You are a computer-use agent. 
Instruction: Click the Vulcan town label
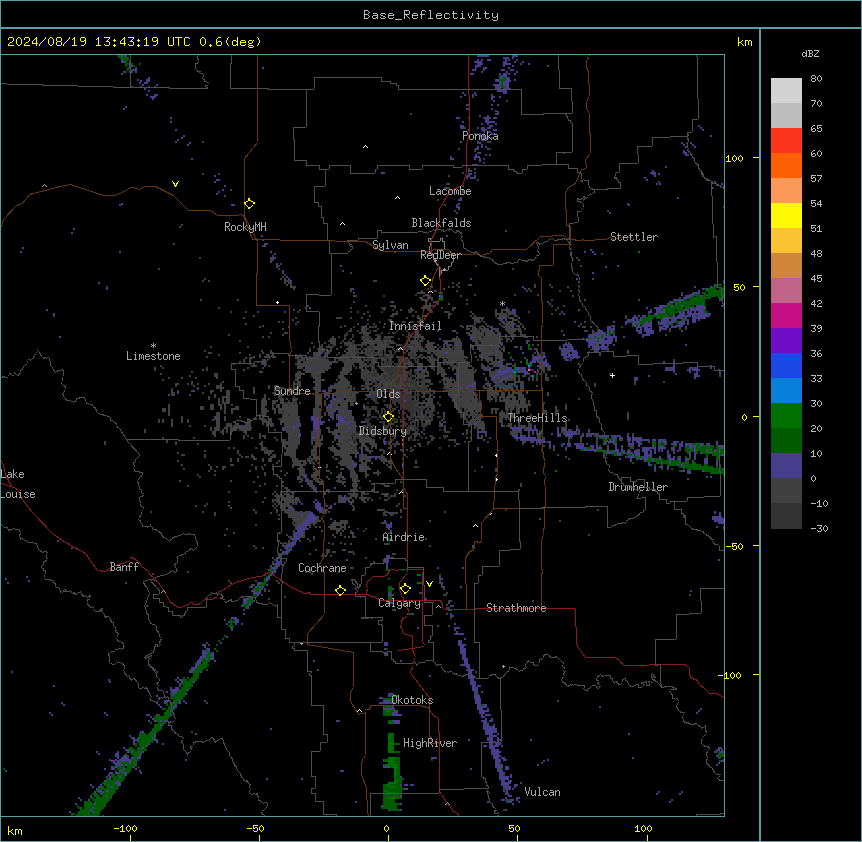tap(543, 792)
